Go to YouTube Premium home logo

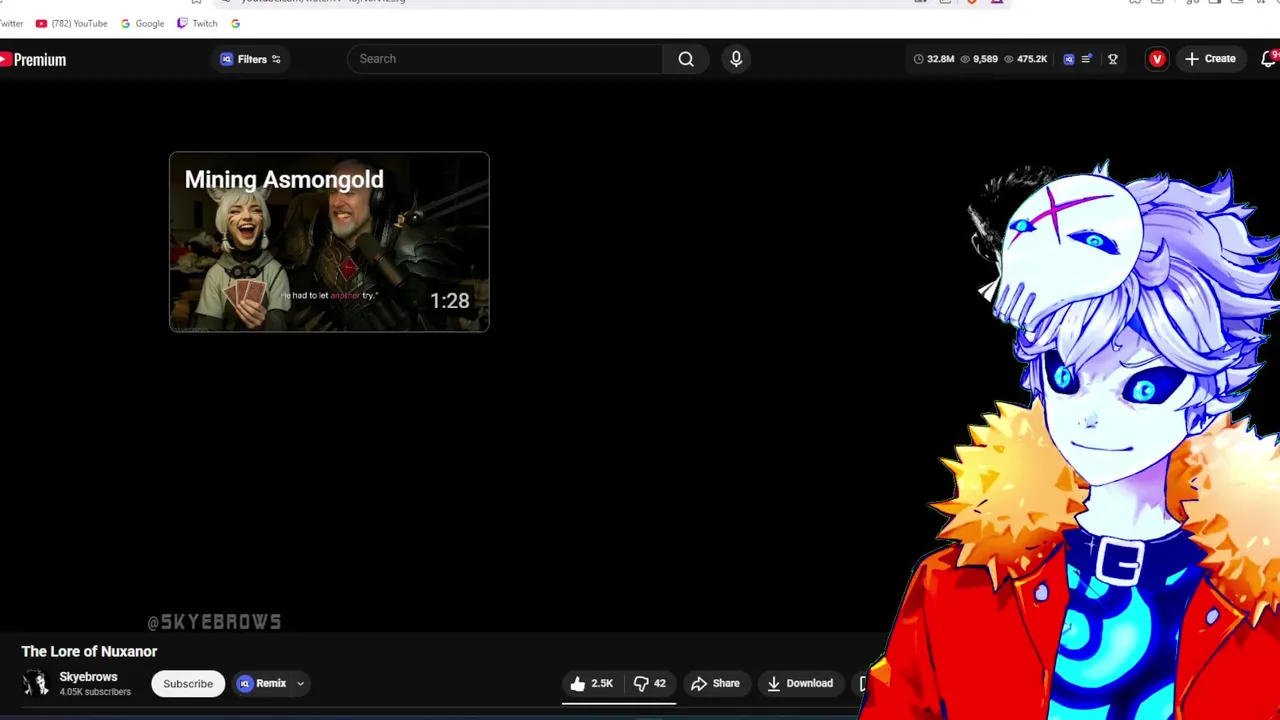point(33,60)
